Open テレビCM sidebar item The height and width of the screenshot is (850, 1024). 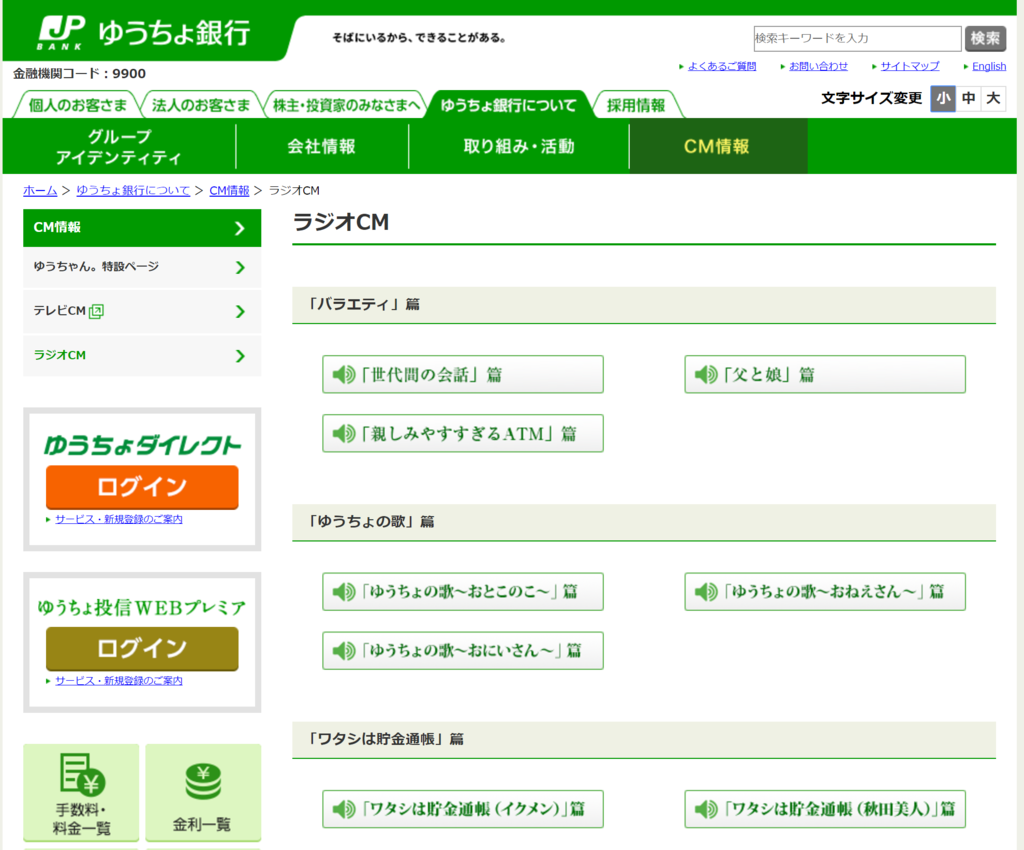pyautogui.click(x=142, y=311)
